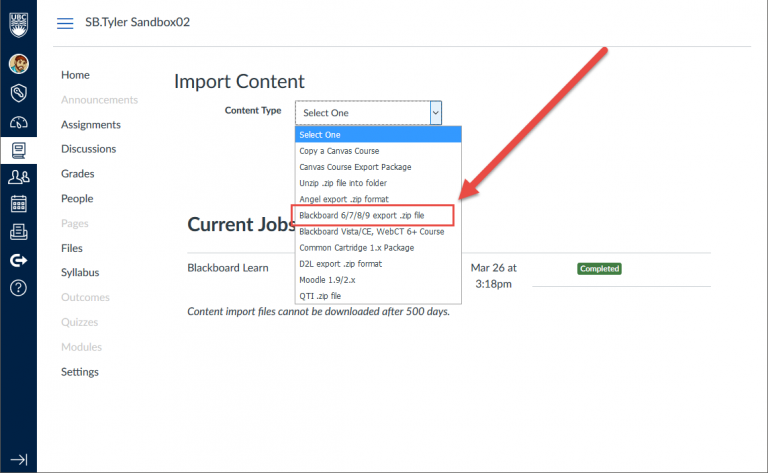The width and height of the screenshot is (768, 473).
Task: Go to the course Home page
Action: pyautogui.click(x=75, y=75)
